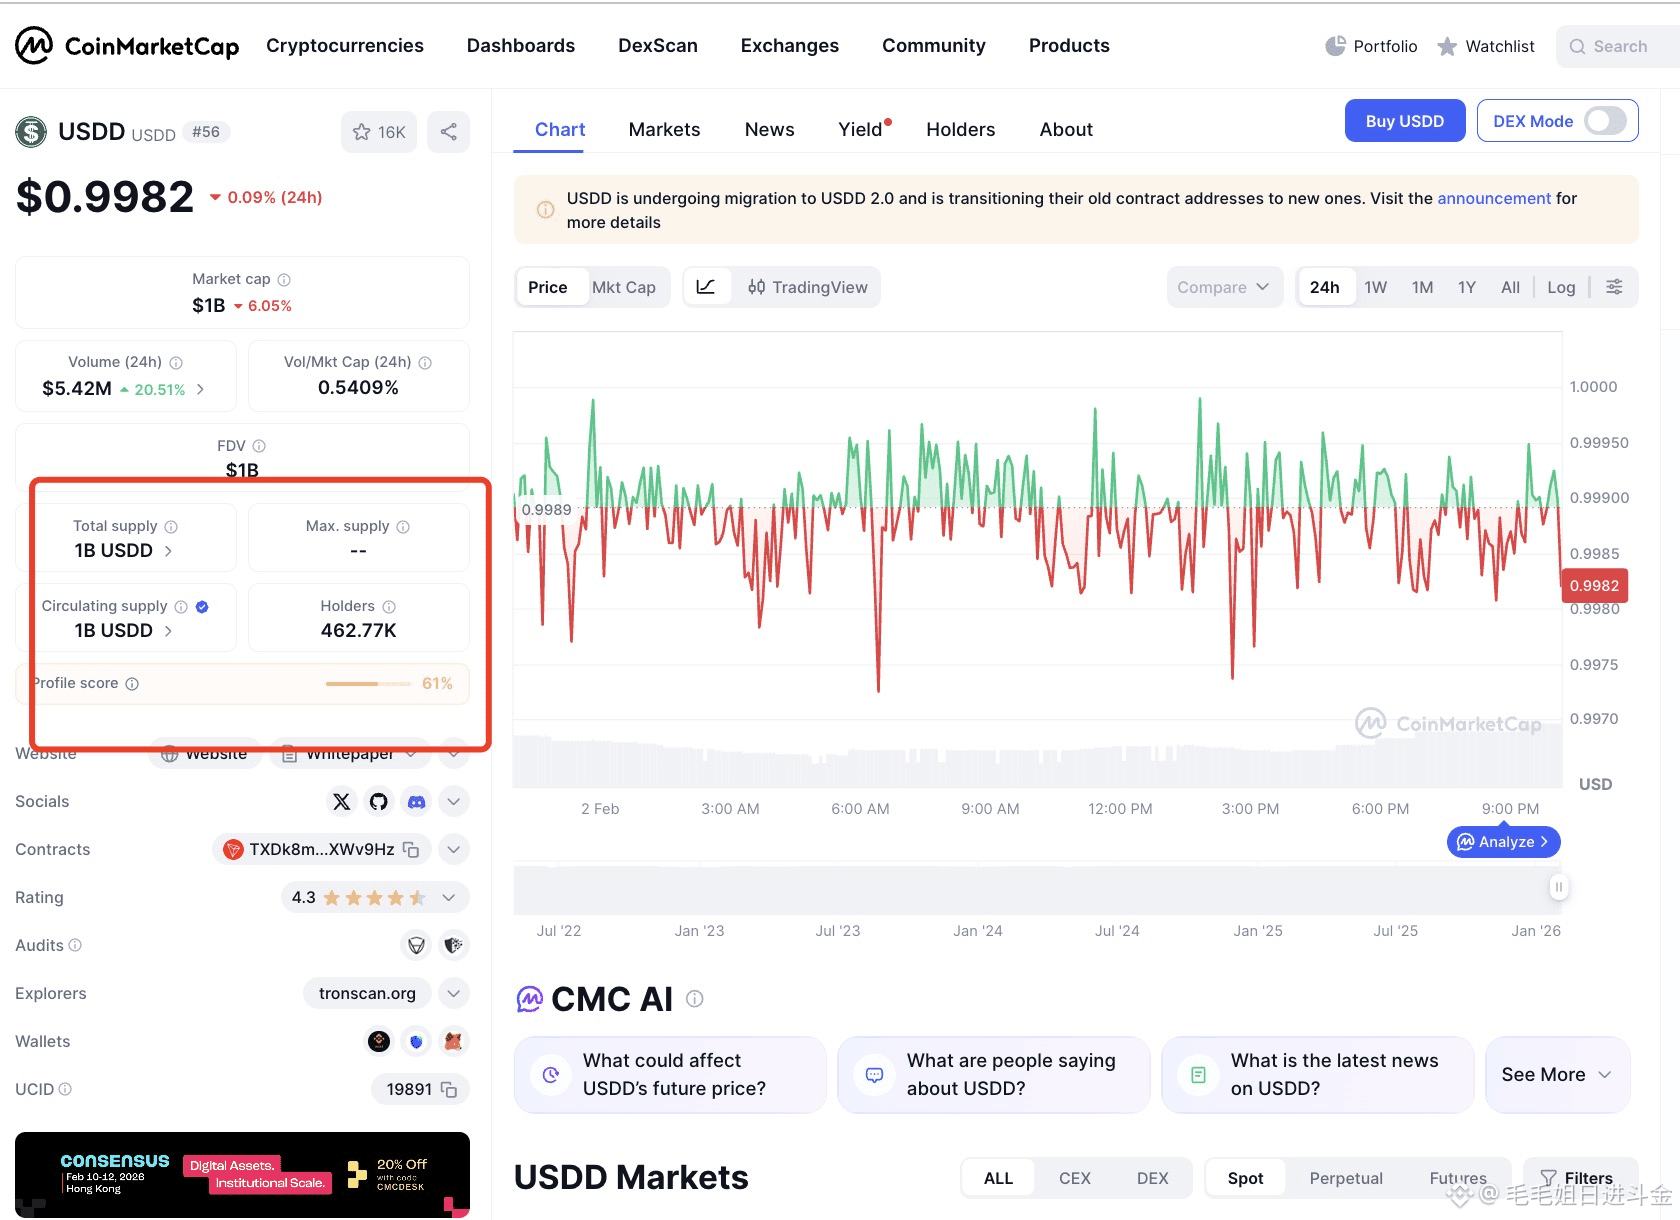1680x1220 pixels.
Task: Expand Volume (24h) details arrow
Action: (200, 389)
